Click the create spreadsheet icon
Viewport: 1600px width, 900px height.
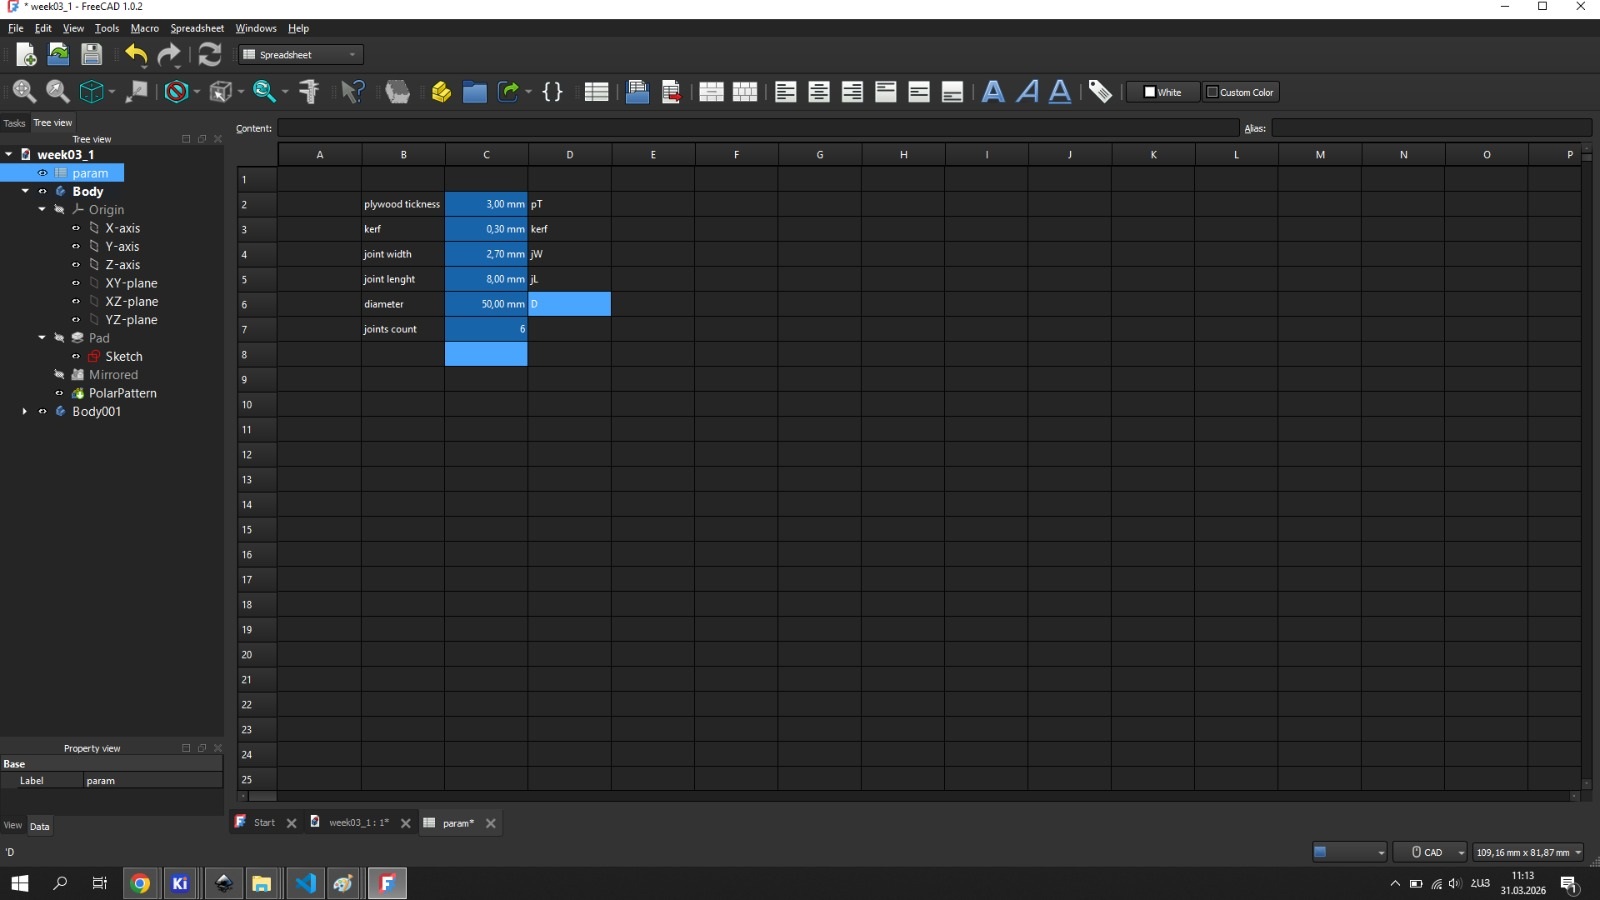(x=596, y=92)
